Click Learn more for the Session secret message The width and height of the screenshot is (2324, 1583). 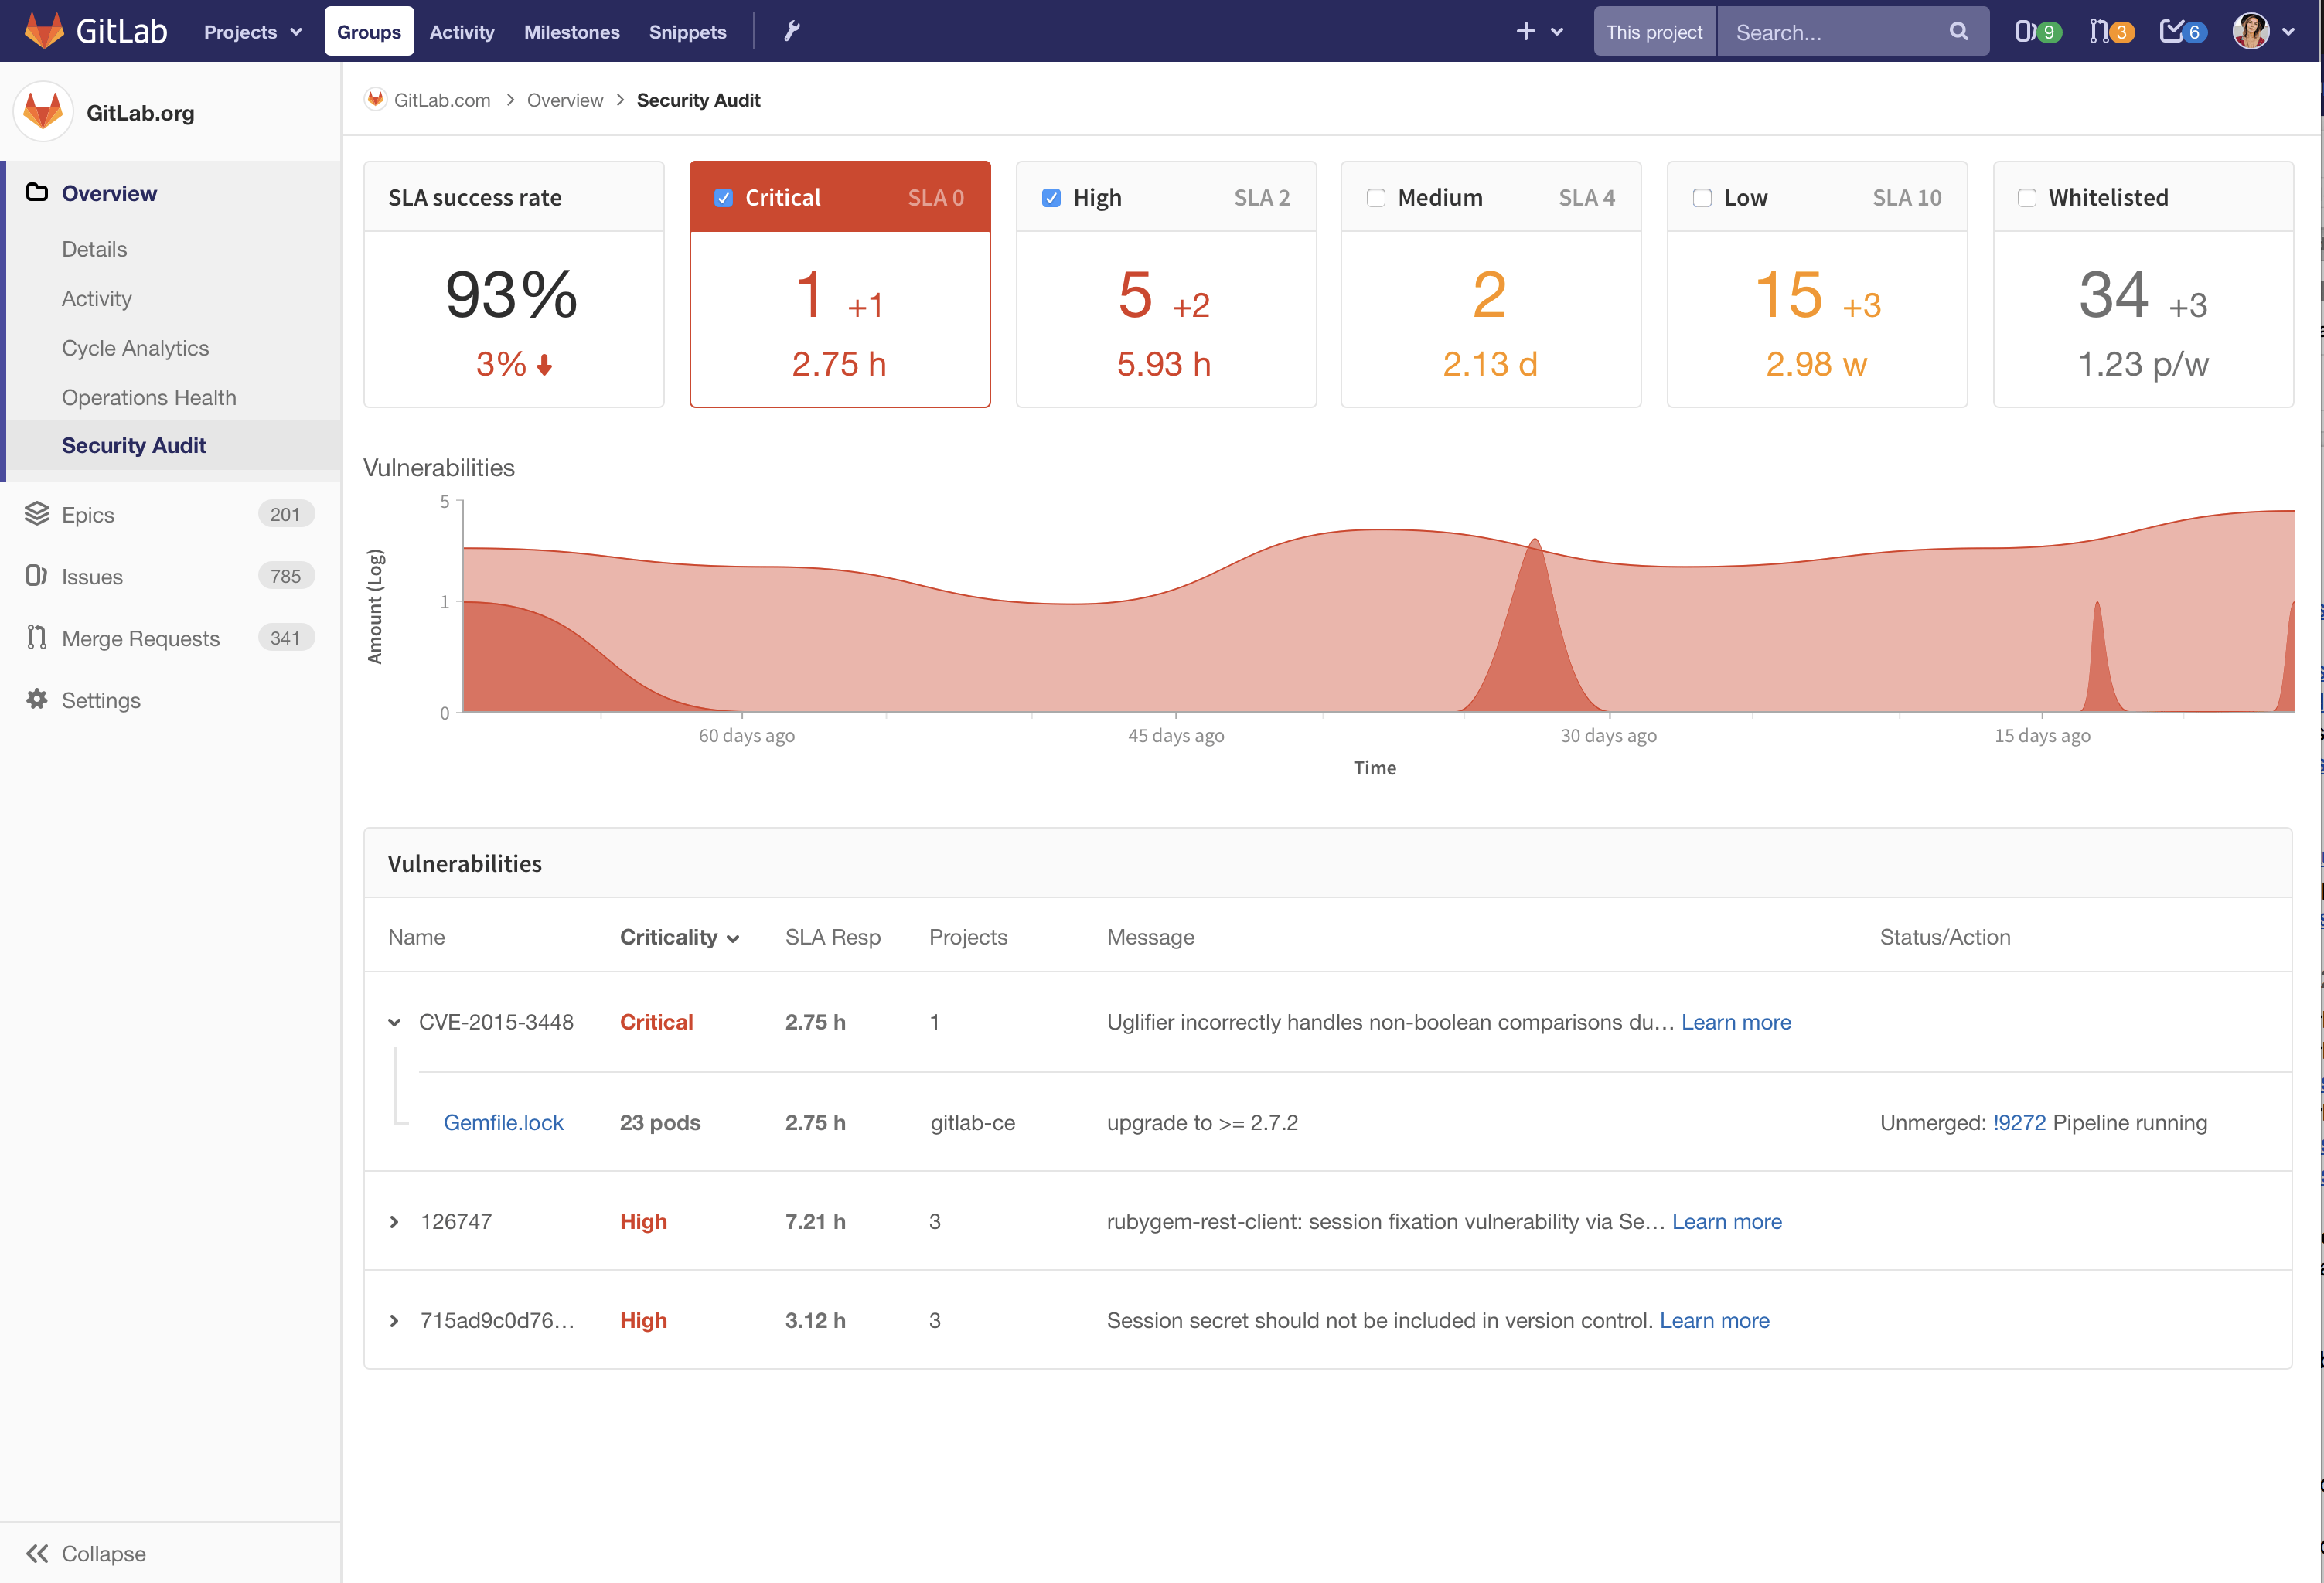point(1714,1320)
